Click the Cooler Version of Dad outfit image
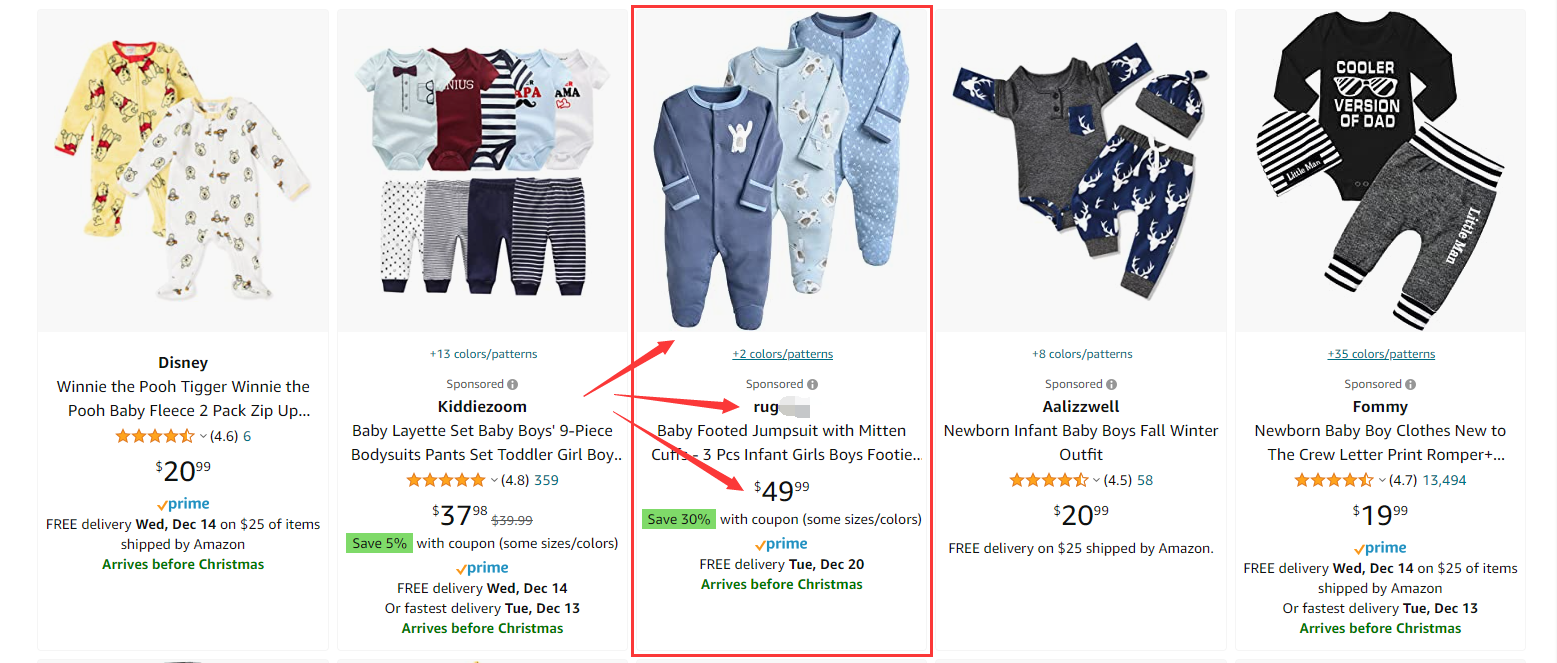The width and height of the screenshot is (1557, 663). (x=1381, y=170)
